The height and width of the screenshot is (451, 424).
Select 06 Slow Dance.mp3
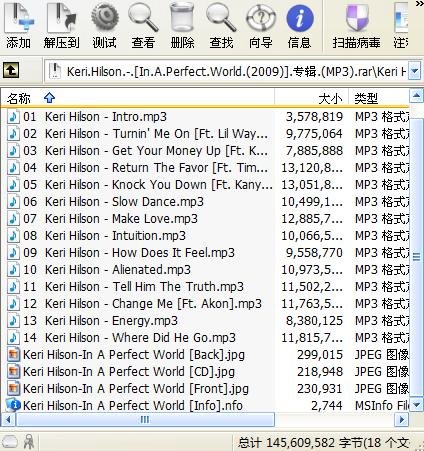(x=105, y=202)
